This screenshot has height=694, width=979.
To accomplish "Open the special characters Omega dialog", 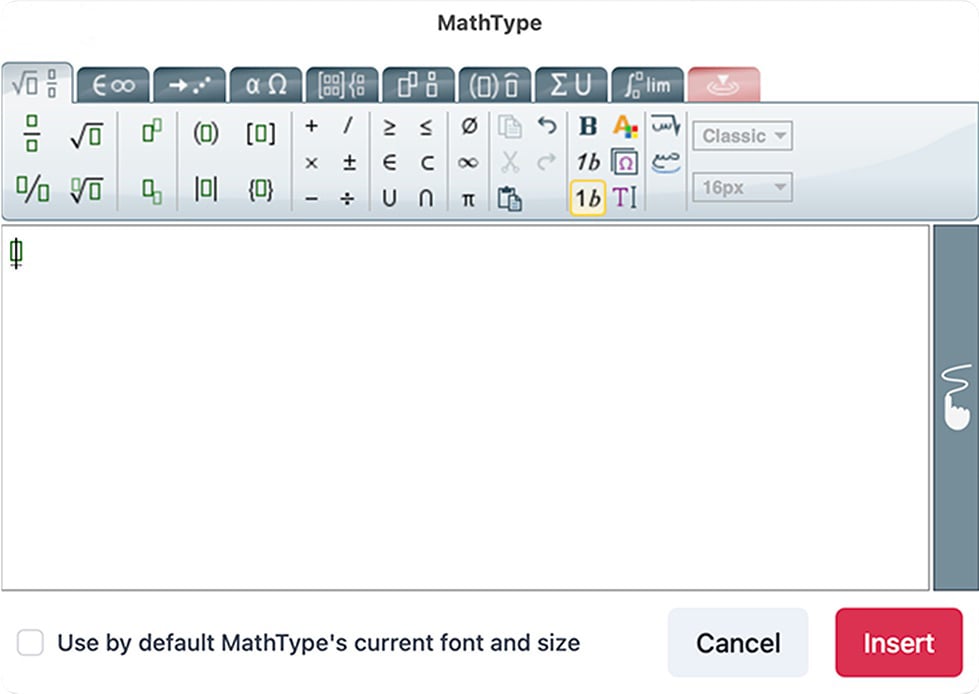I will [x=624, y=162].
